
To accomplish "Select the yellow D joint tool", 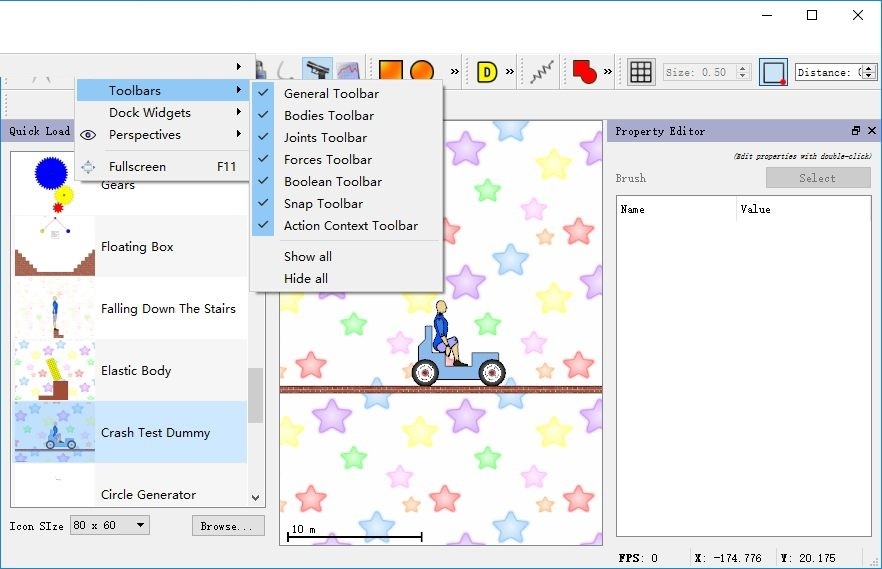I will 487,72.
